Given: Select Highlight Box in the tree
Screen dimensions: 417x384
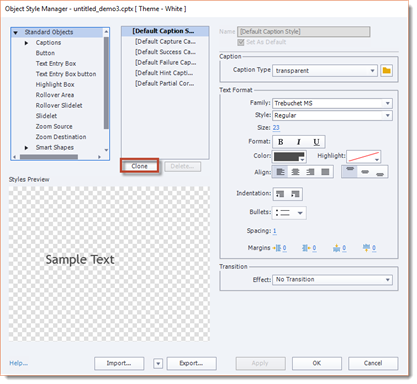Looking at the screenshot, I should tap(55, 85).
